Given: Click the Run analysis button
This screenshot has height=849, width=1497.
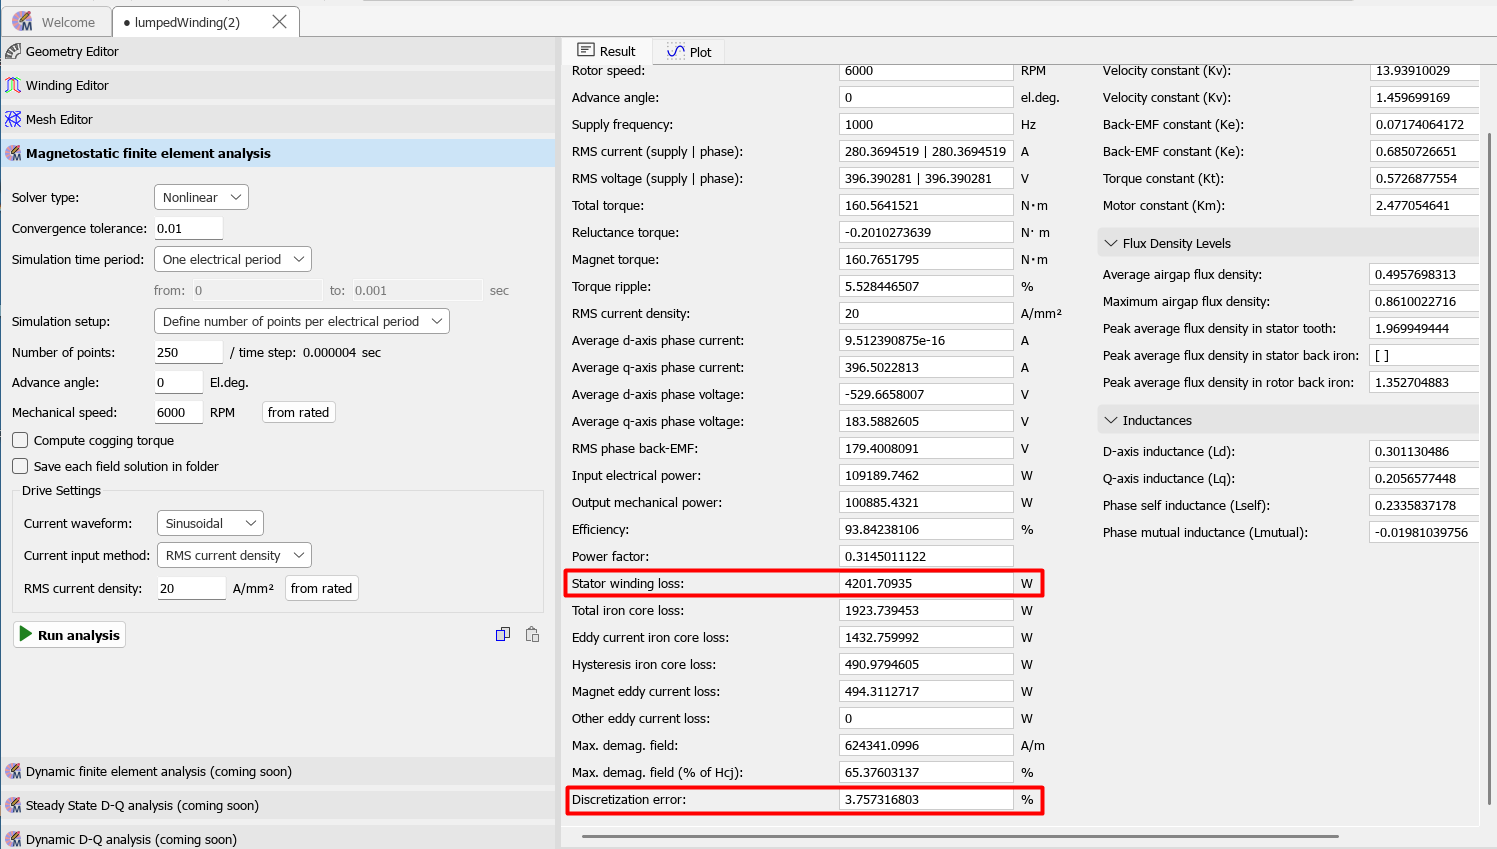Looking at the screenshot, I should click(x=69, y=635).
